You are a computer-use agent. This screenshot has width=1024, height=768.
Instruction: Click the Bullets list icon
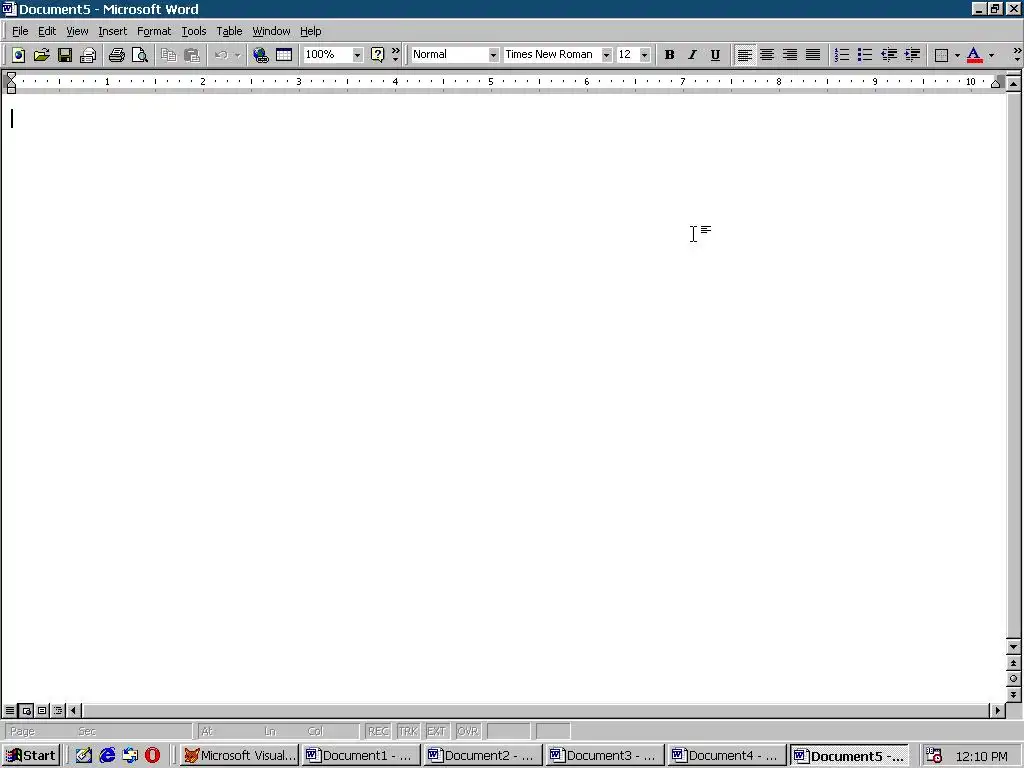point(865,55)
